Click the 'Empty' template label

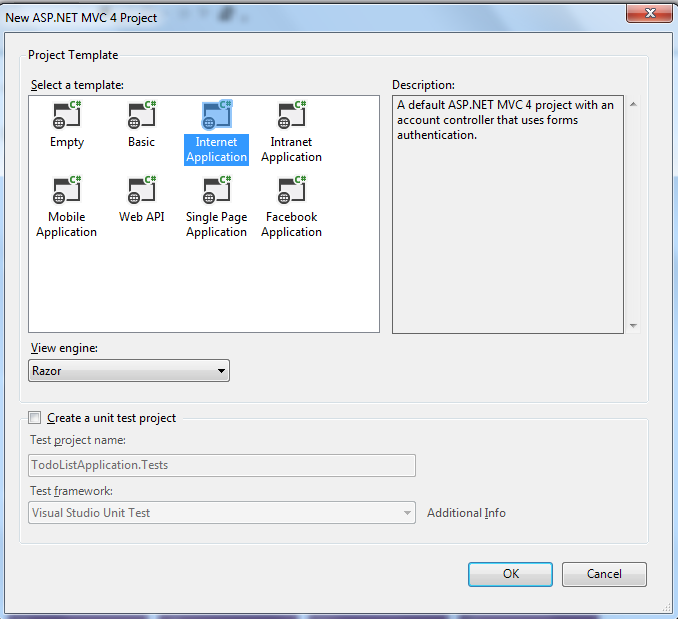click(x=67, y=142)
